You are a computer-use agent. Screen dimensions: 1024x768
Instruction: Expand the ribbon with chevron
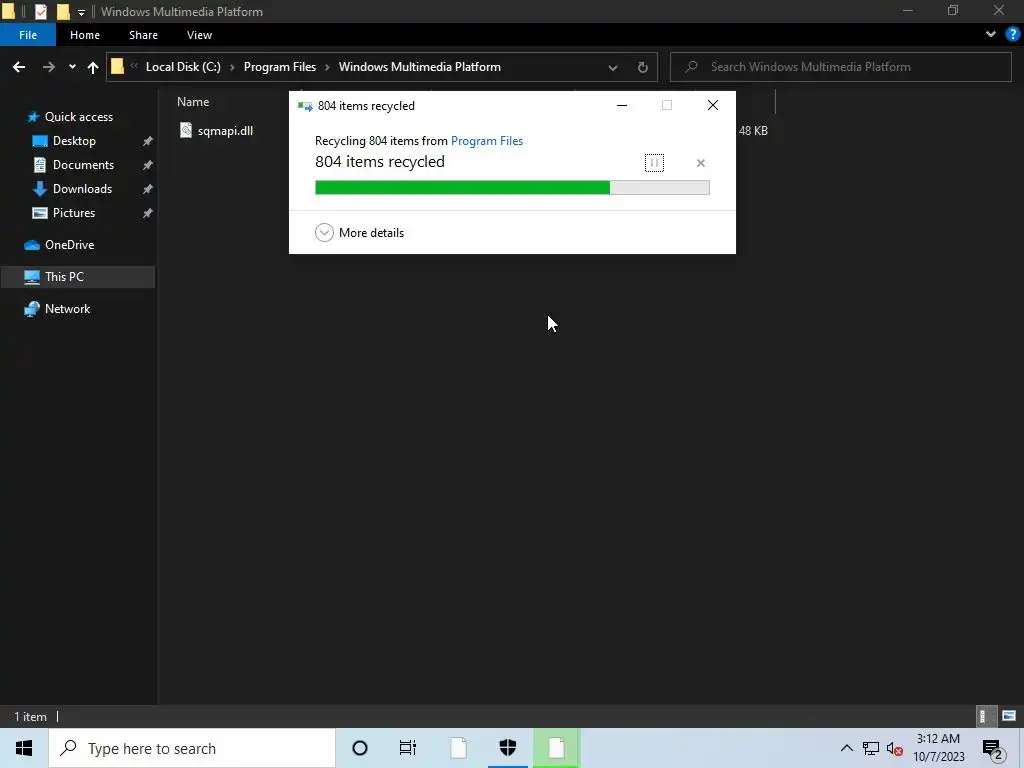pos(991,34)
